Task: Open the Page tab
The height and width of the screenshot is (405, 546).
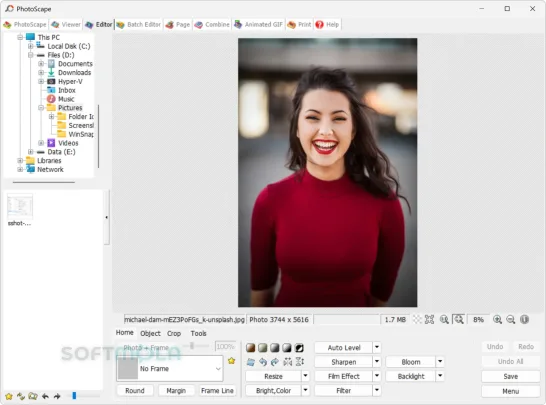Action: pos(178,24)
